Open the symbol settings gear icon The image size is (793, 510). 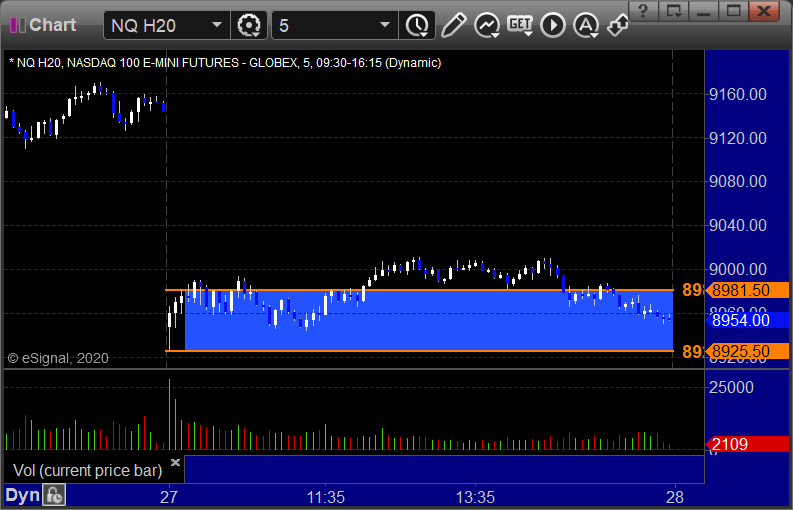tap(248, 25)
